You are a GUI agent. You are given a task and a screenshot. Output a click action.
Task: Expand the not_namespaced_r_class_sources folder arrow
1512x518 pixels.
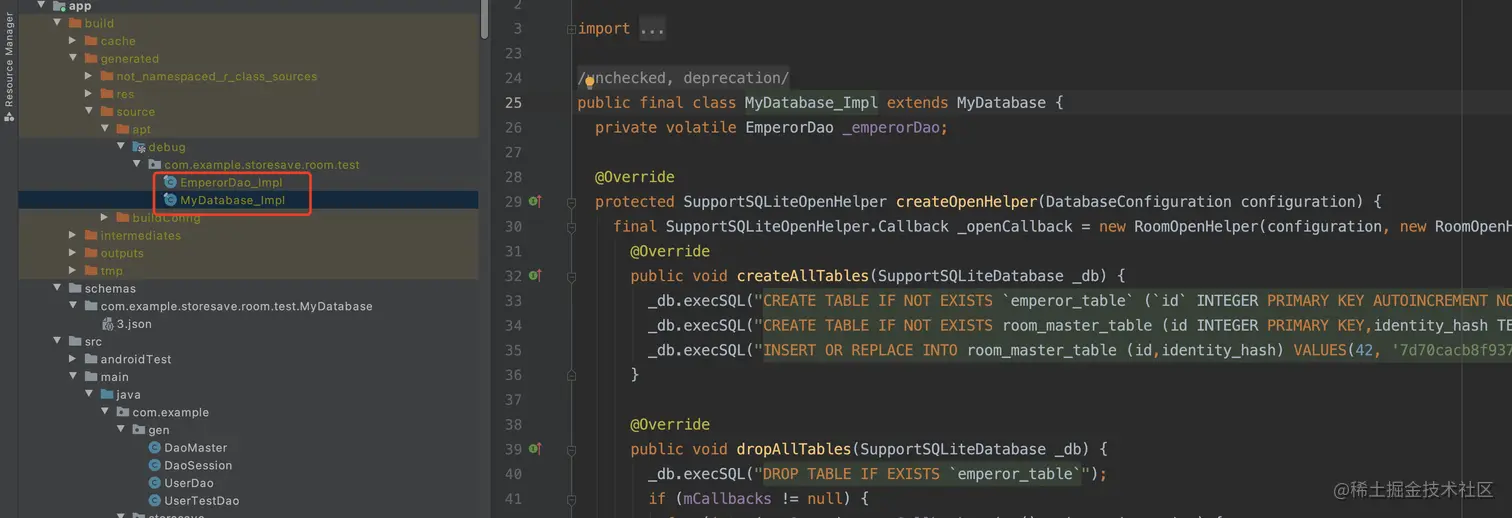89,76
